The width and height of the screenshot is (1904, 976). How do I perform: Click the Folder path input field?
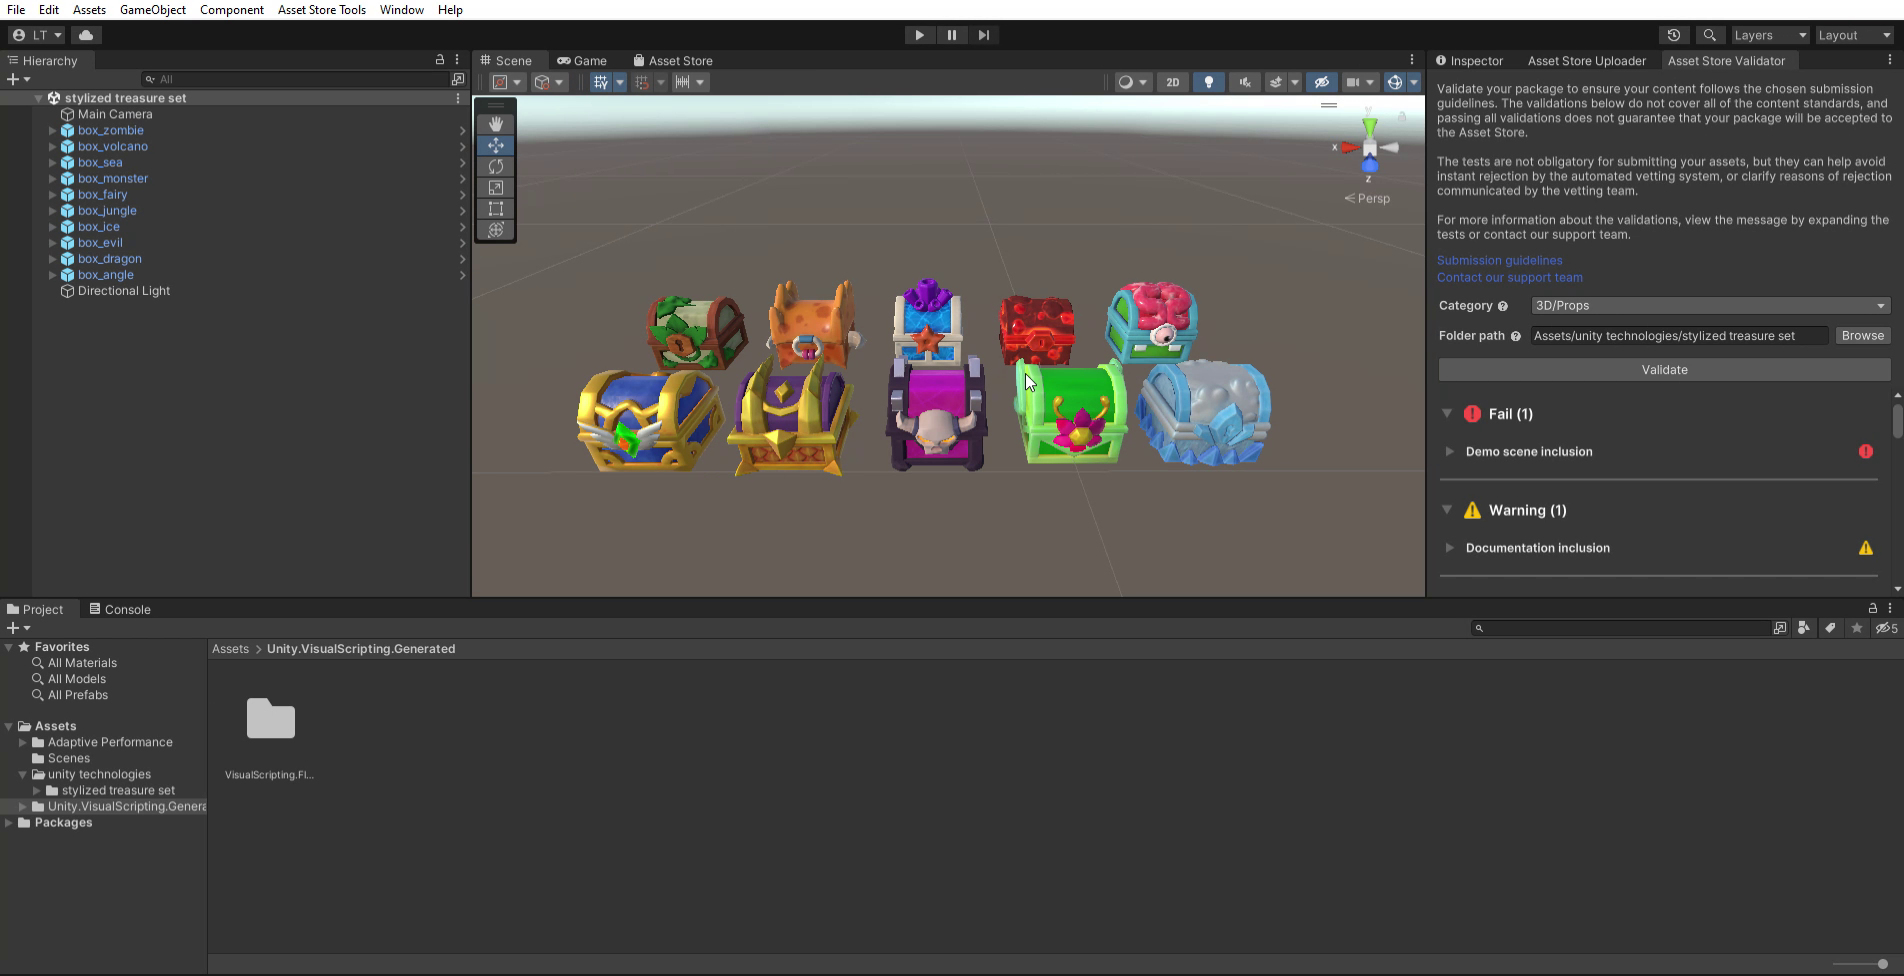pos(1679,336)
